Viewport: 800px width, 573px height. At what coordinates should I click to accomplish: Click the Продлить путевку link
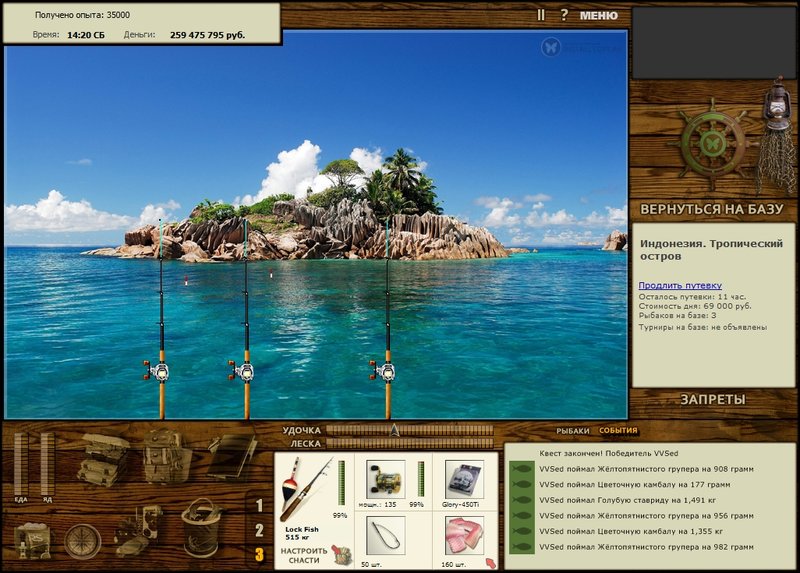click(x=680, y=285)
